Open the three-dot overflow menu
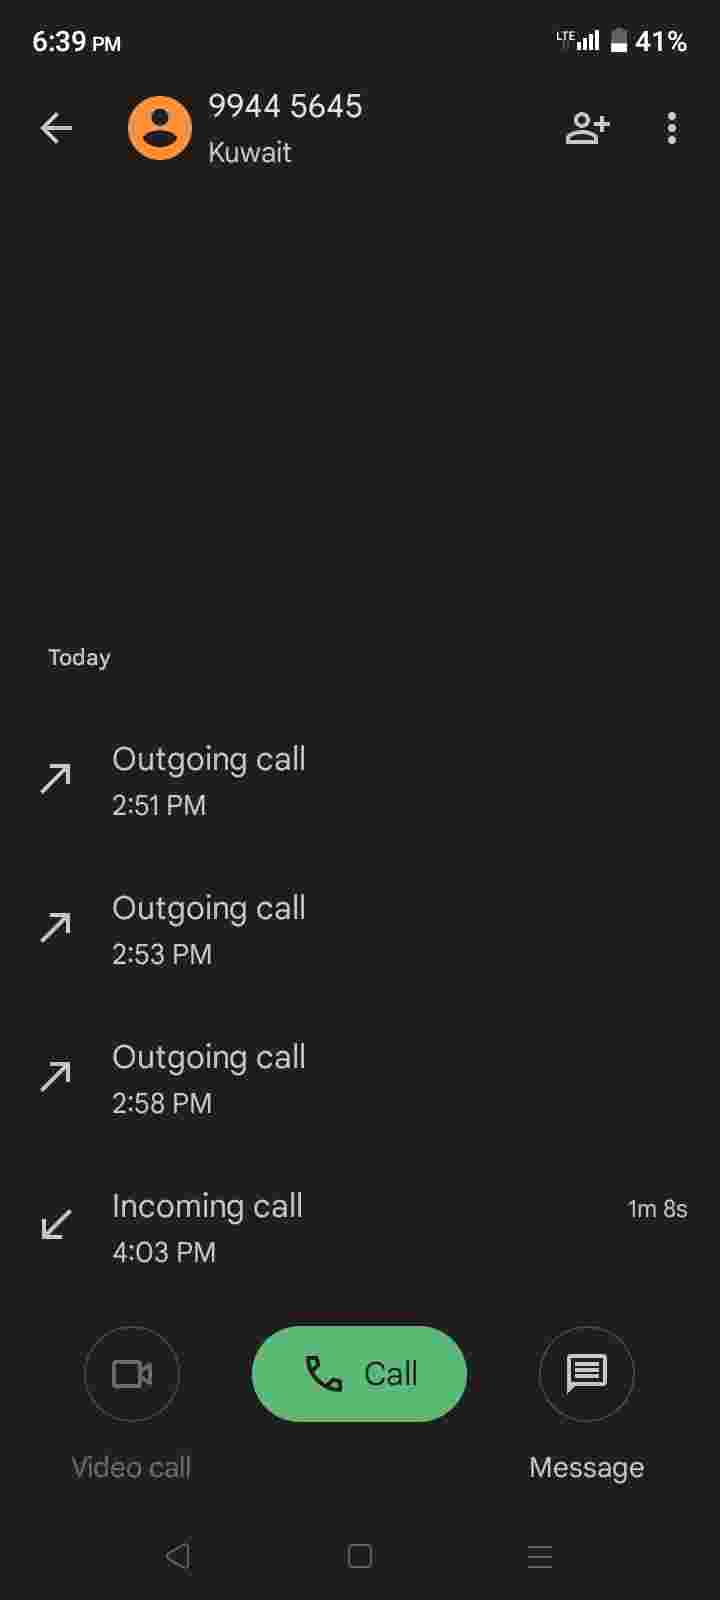This screenshot has width=720, height=1600. click(x=672, y=128)
